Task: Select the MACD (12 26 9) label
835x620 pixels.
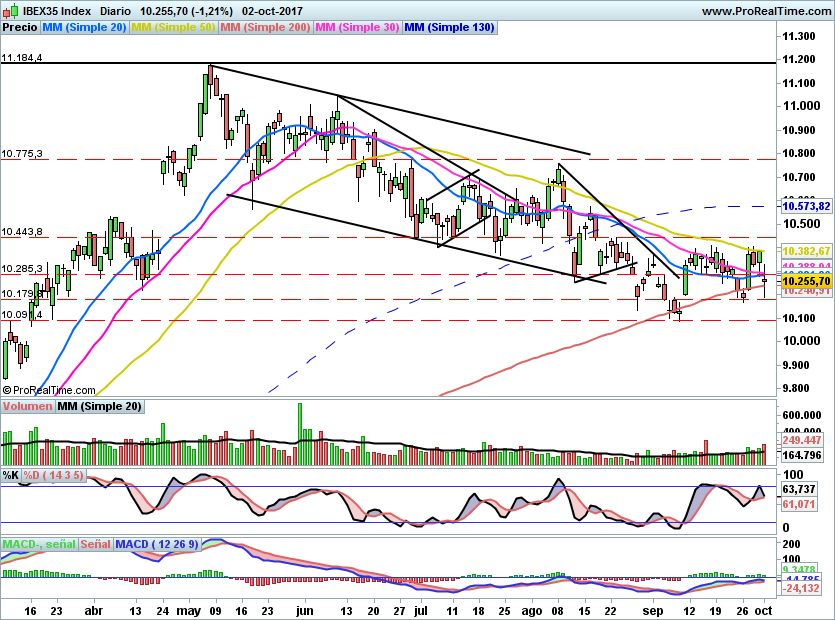Action: [x=157, y=544]
